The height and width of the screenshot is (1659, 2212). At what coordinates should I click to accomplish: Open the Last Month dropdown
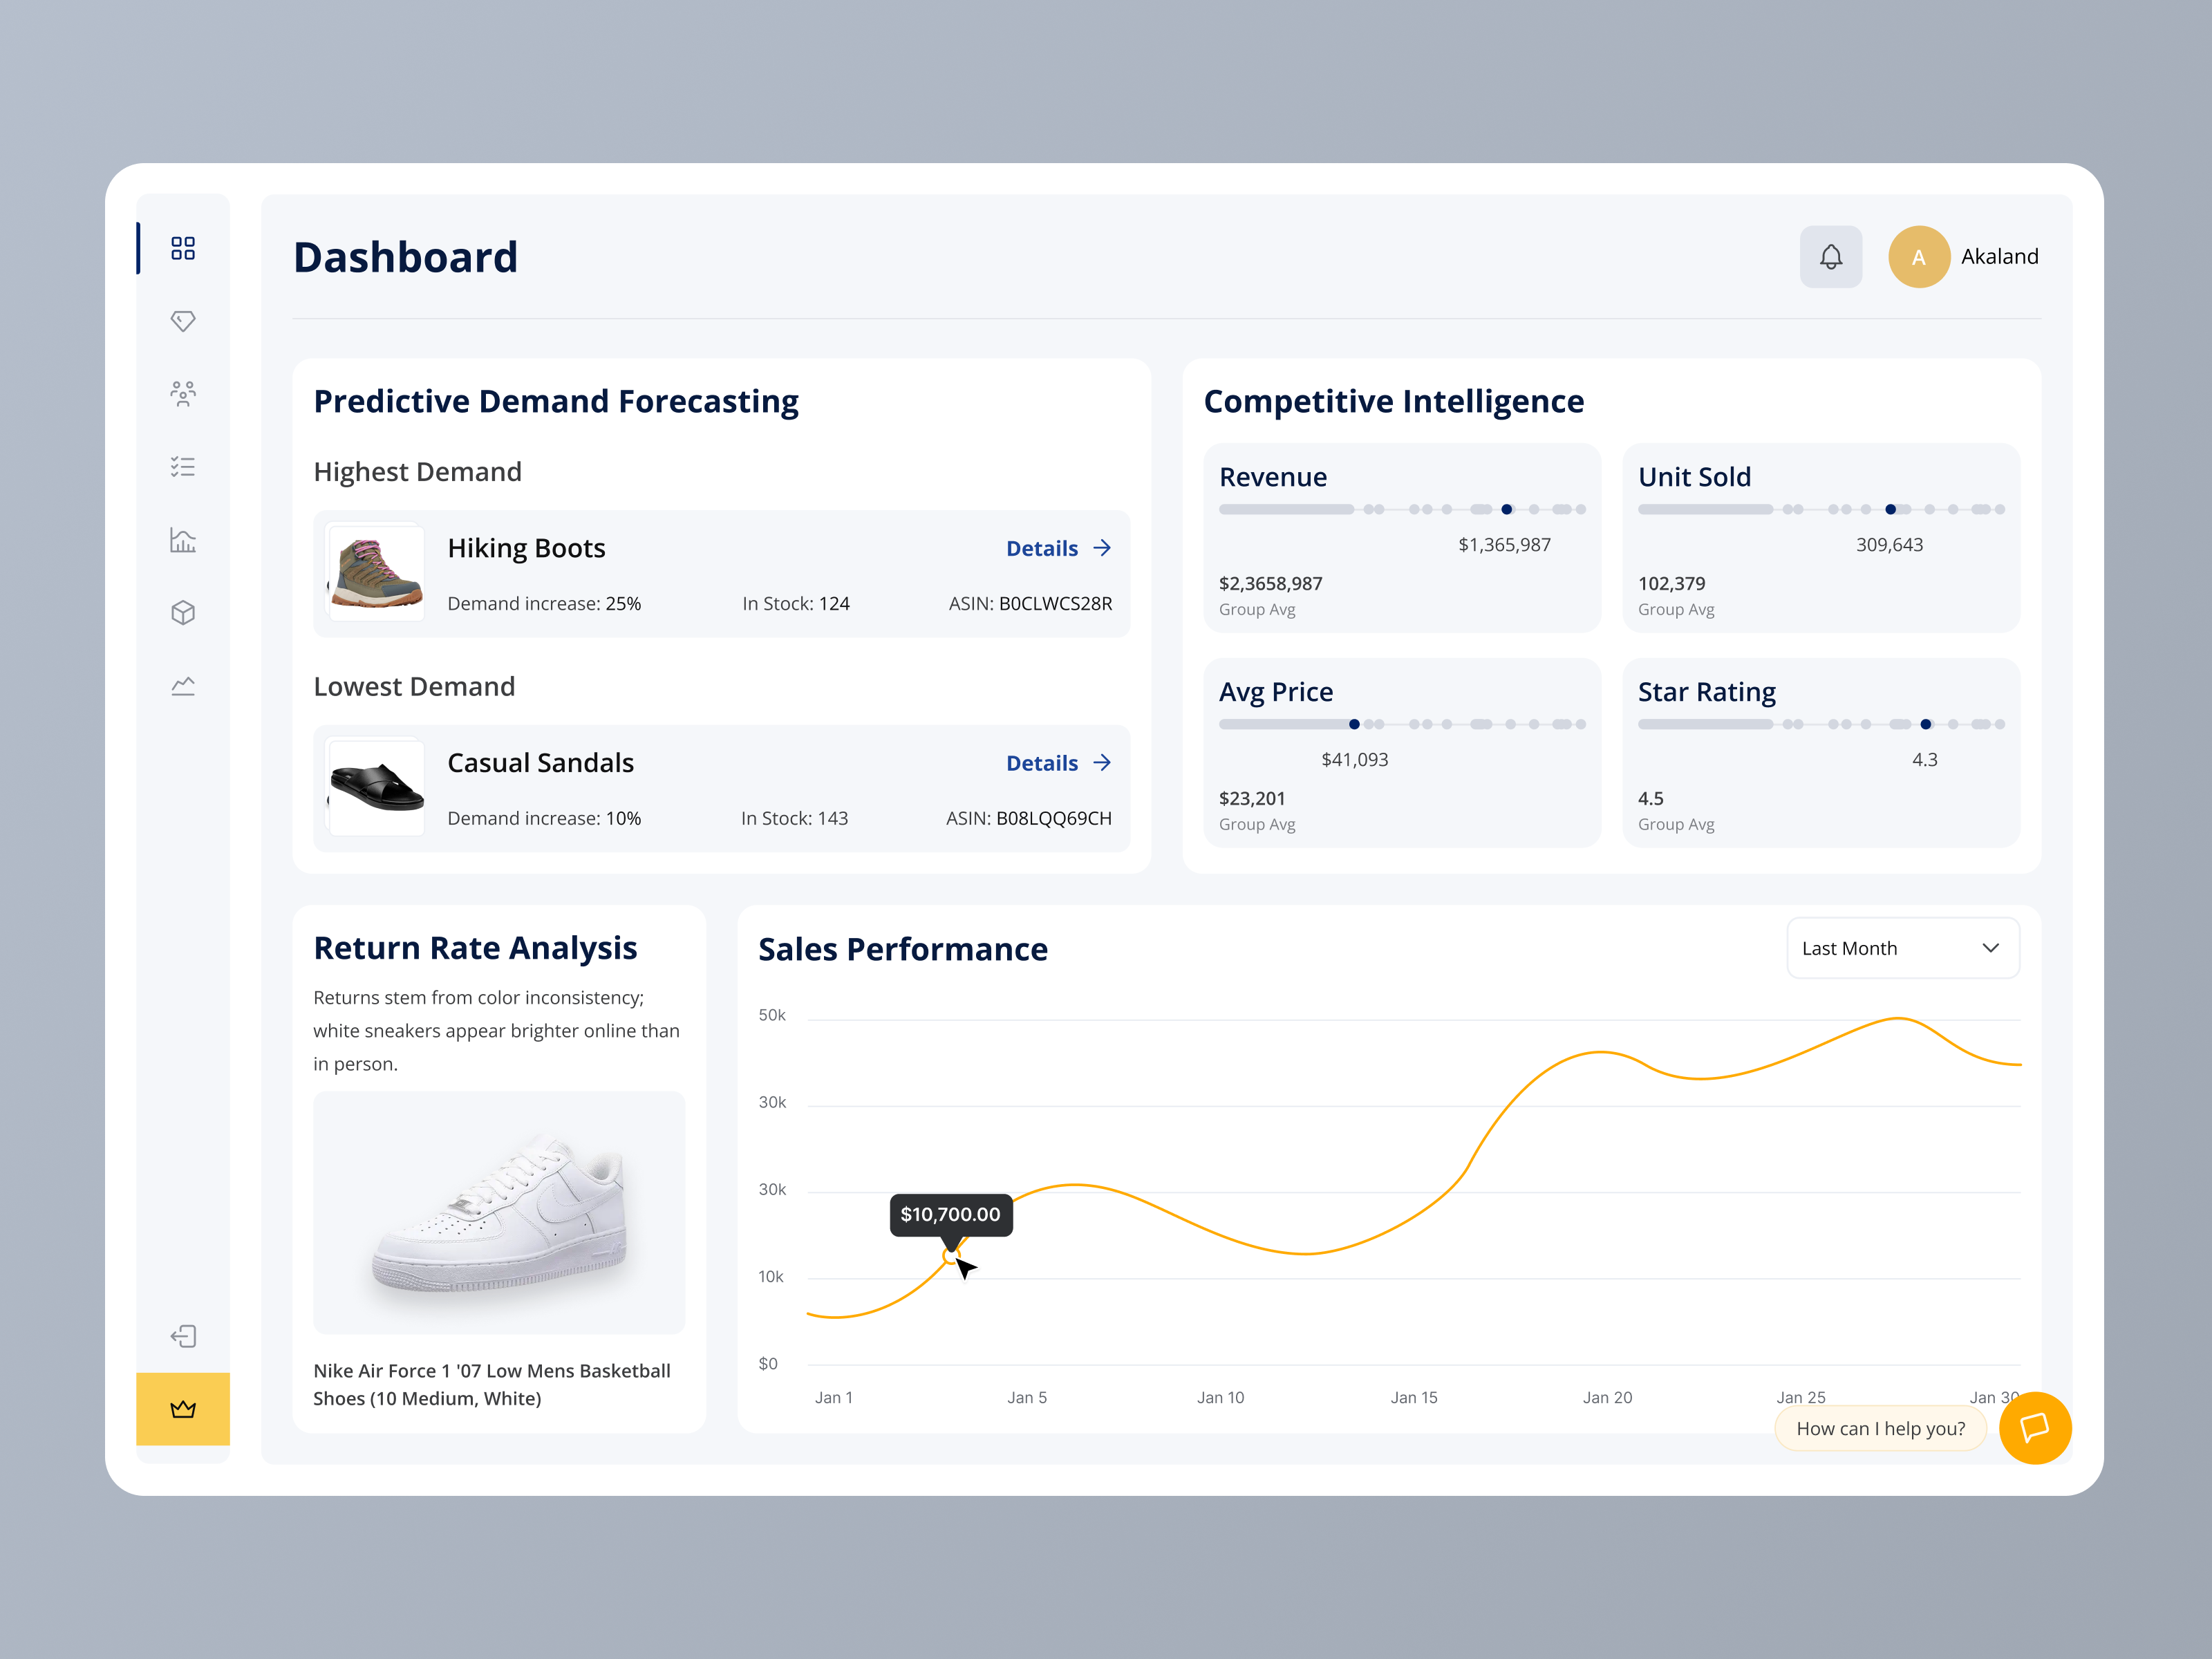point(1902,948)
